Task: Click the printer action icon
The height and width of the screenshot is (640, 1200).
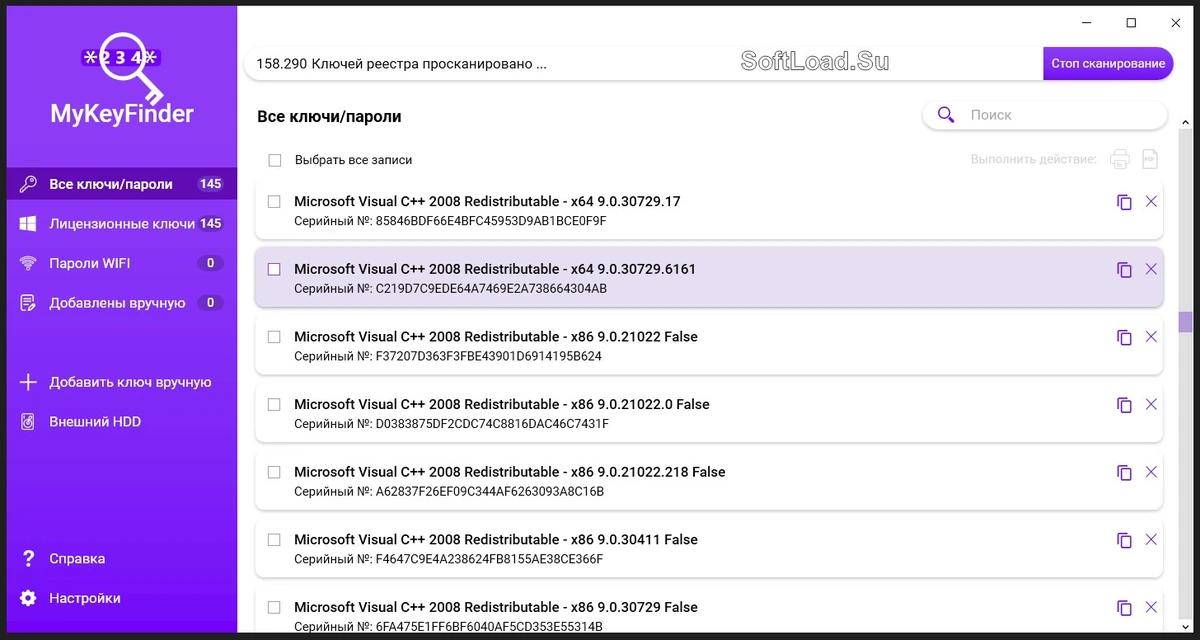Action: click(x=1120, y=159)
